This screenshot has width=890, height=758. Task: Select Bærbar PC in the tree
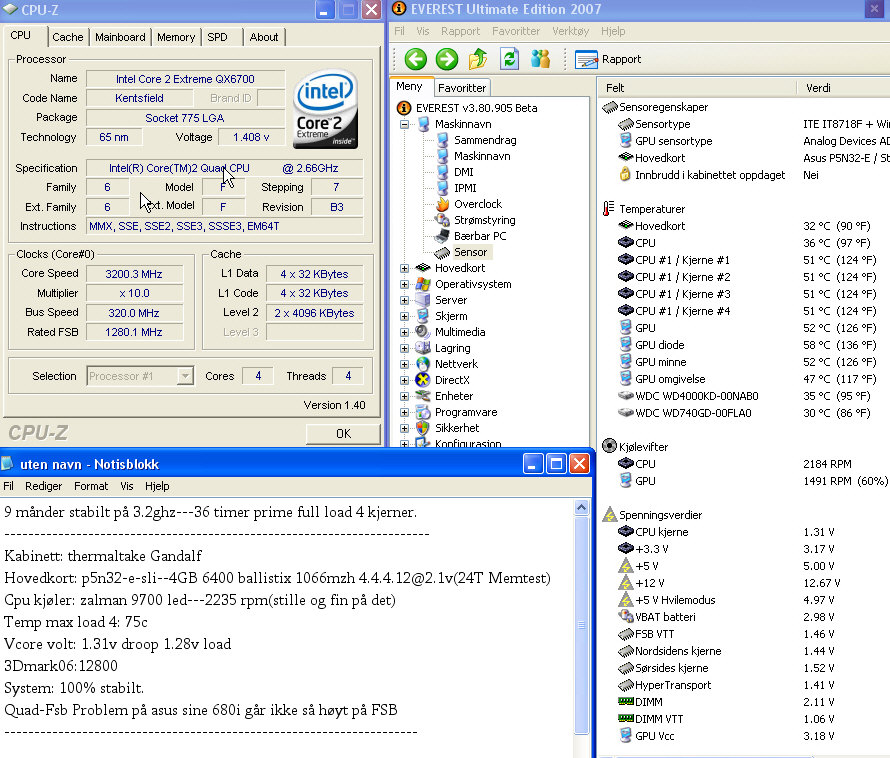coord(480,236)
